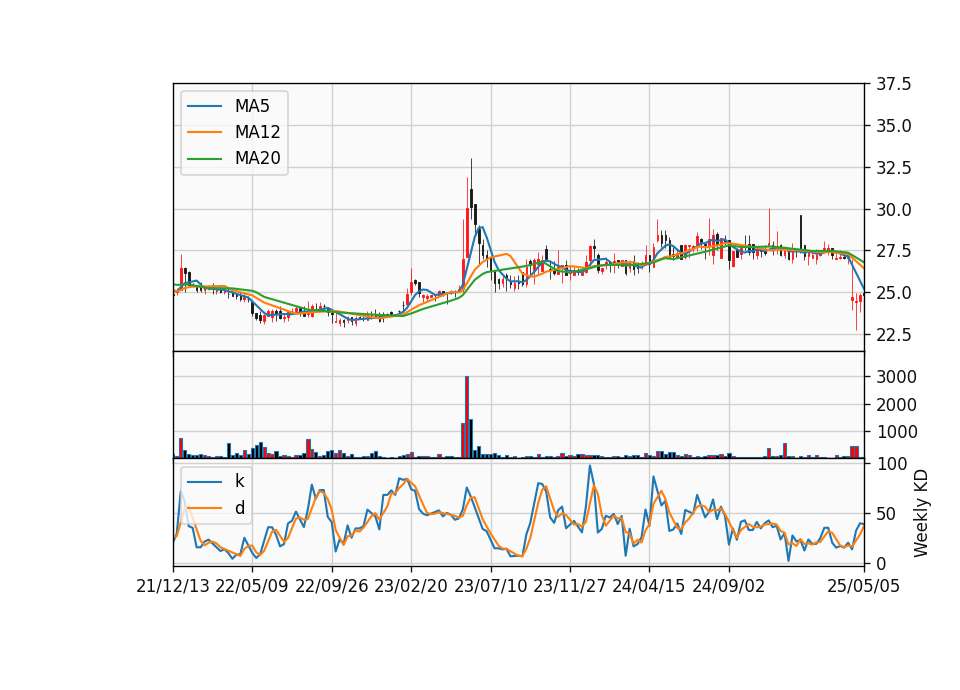The height and width of the screenshot is (690, 960).
Task: Click the 3000 volume axis label
Action: [x=896, y=377]
